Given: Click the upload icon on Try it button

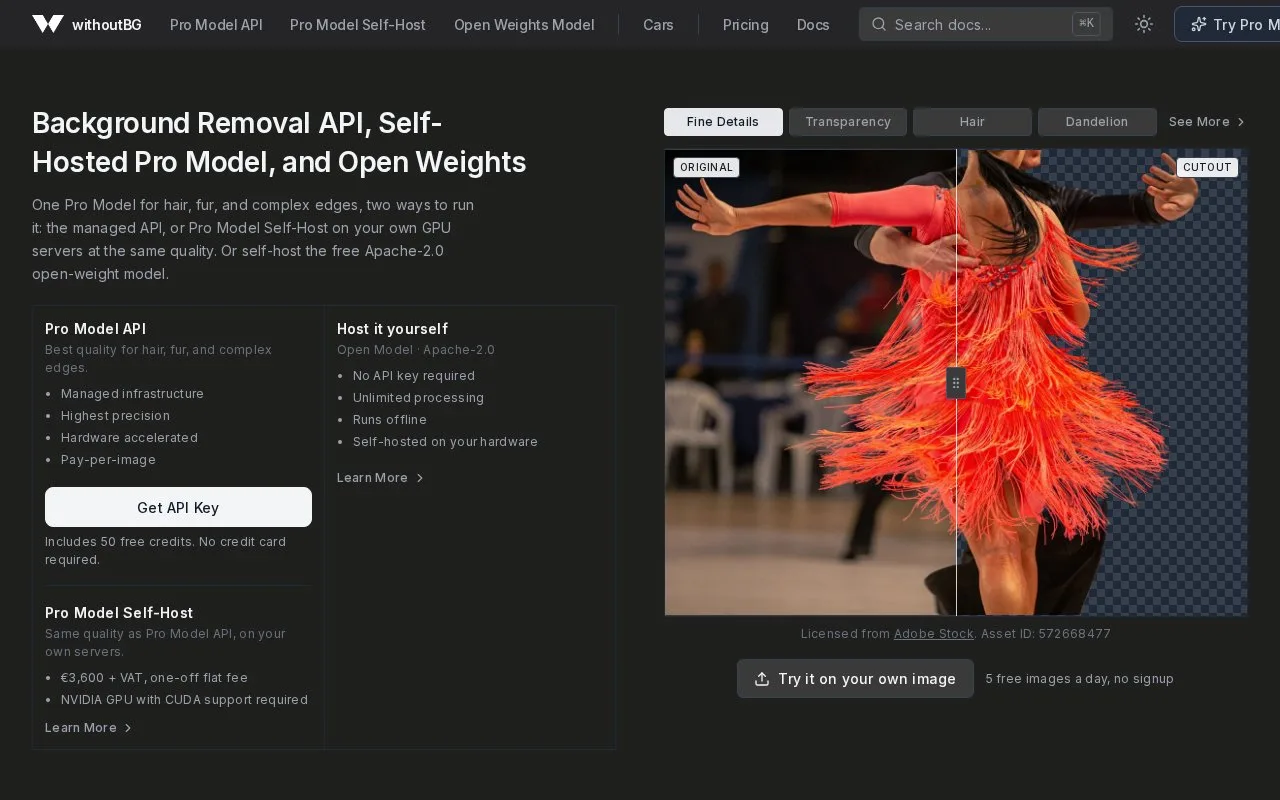Looking at the screenshot, I should tap(762, 679).
